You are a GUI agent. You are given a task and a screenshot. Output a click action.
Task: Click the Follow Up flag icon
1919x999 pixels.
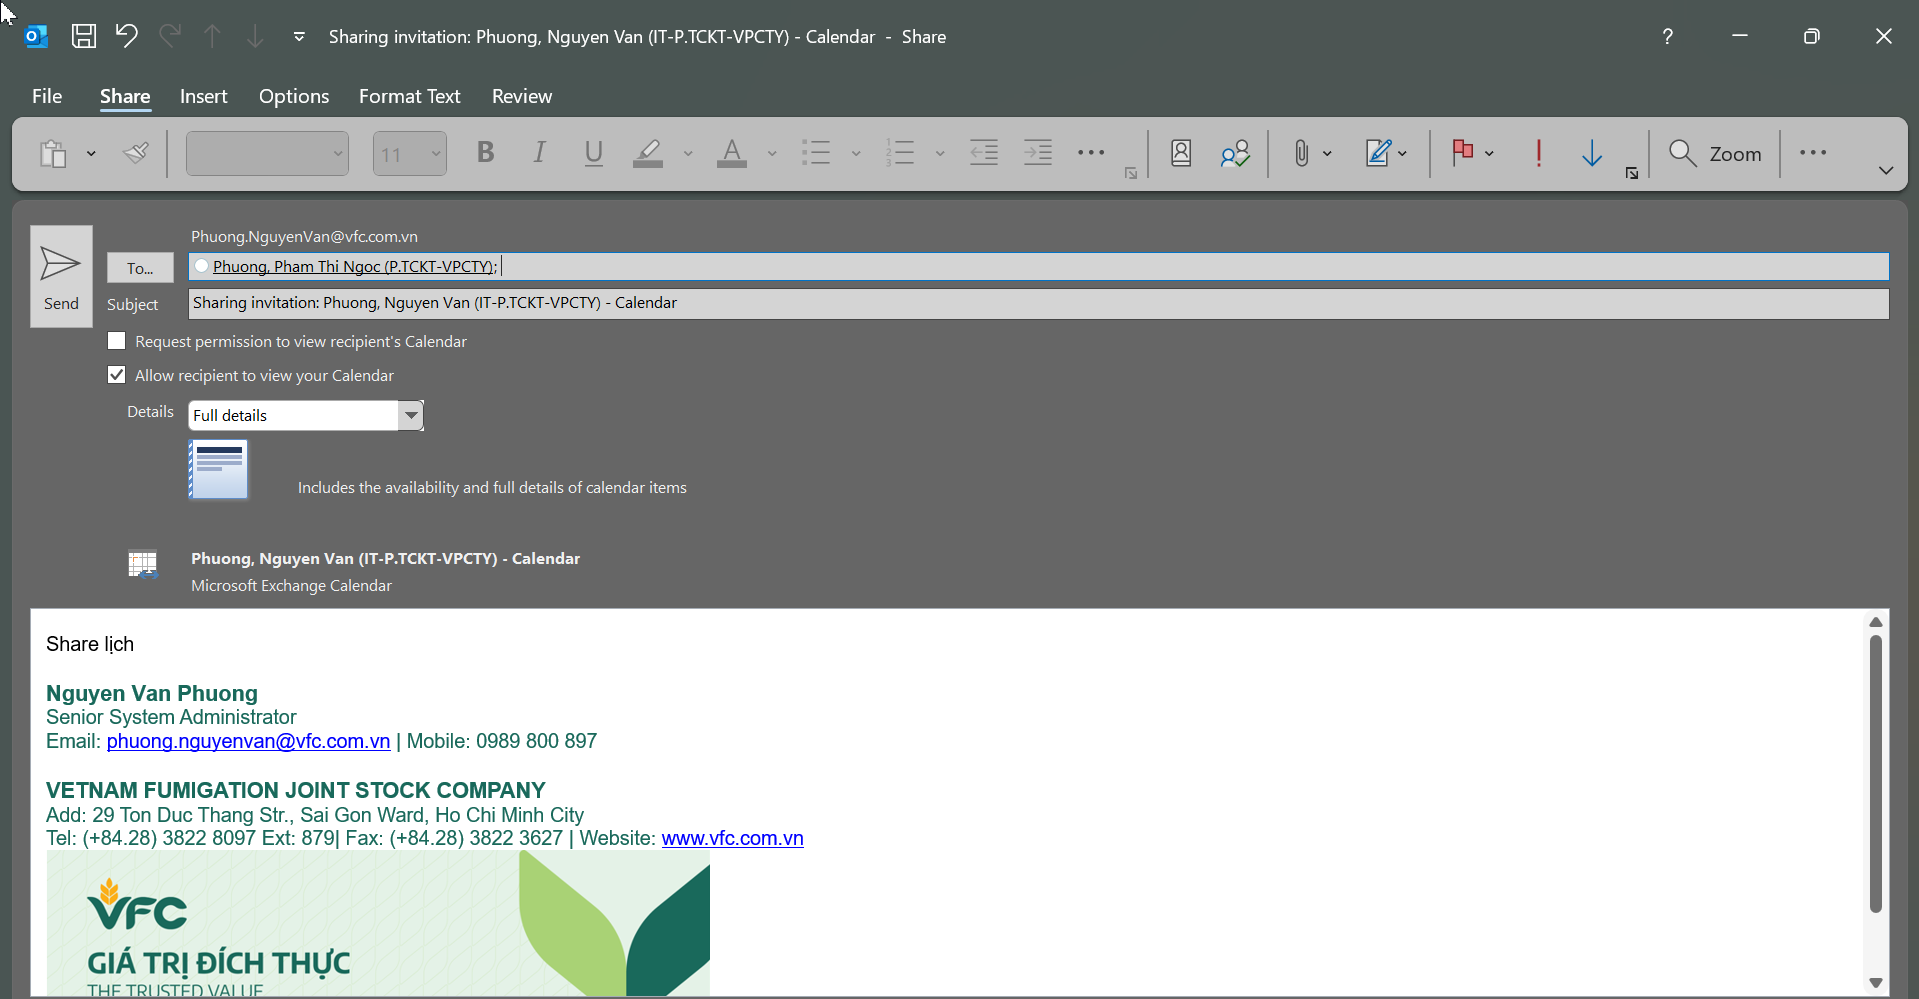tap(1462, 153)
